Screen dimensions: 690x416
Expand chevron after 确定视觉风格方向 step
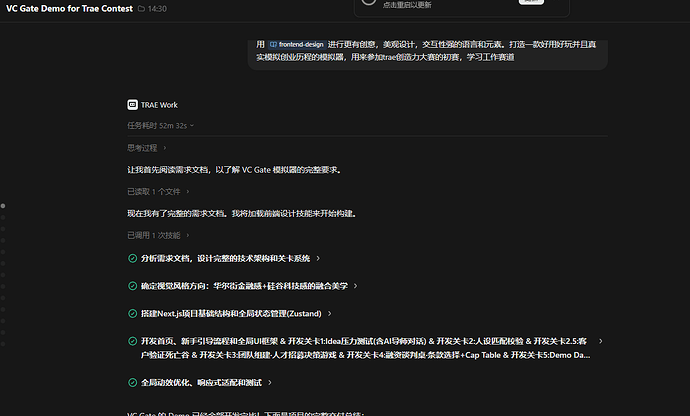[356, 286]
